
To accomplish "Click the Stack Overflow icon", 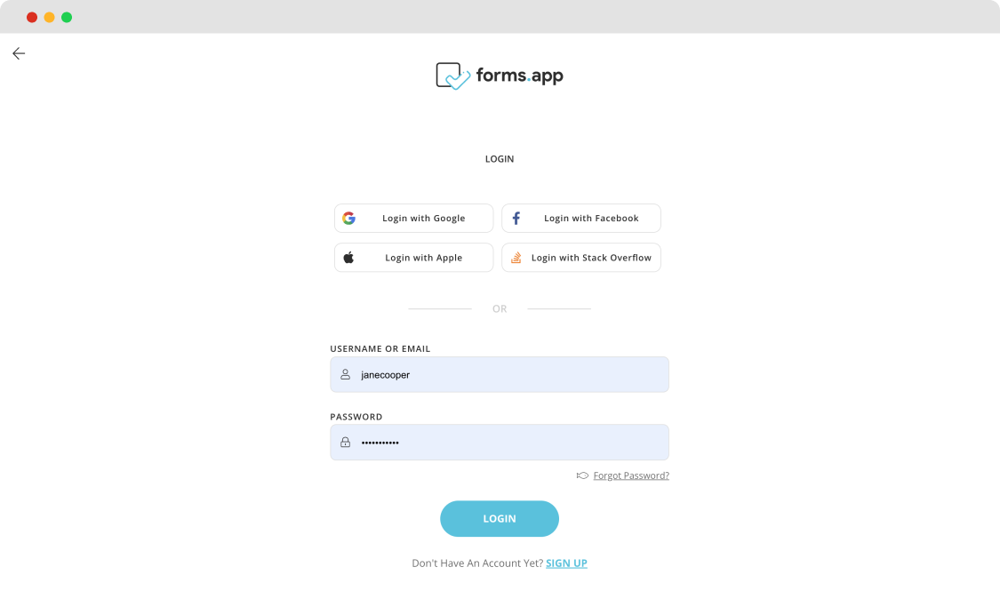I will tap(517, 257).
